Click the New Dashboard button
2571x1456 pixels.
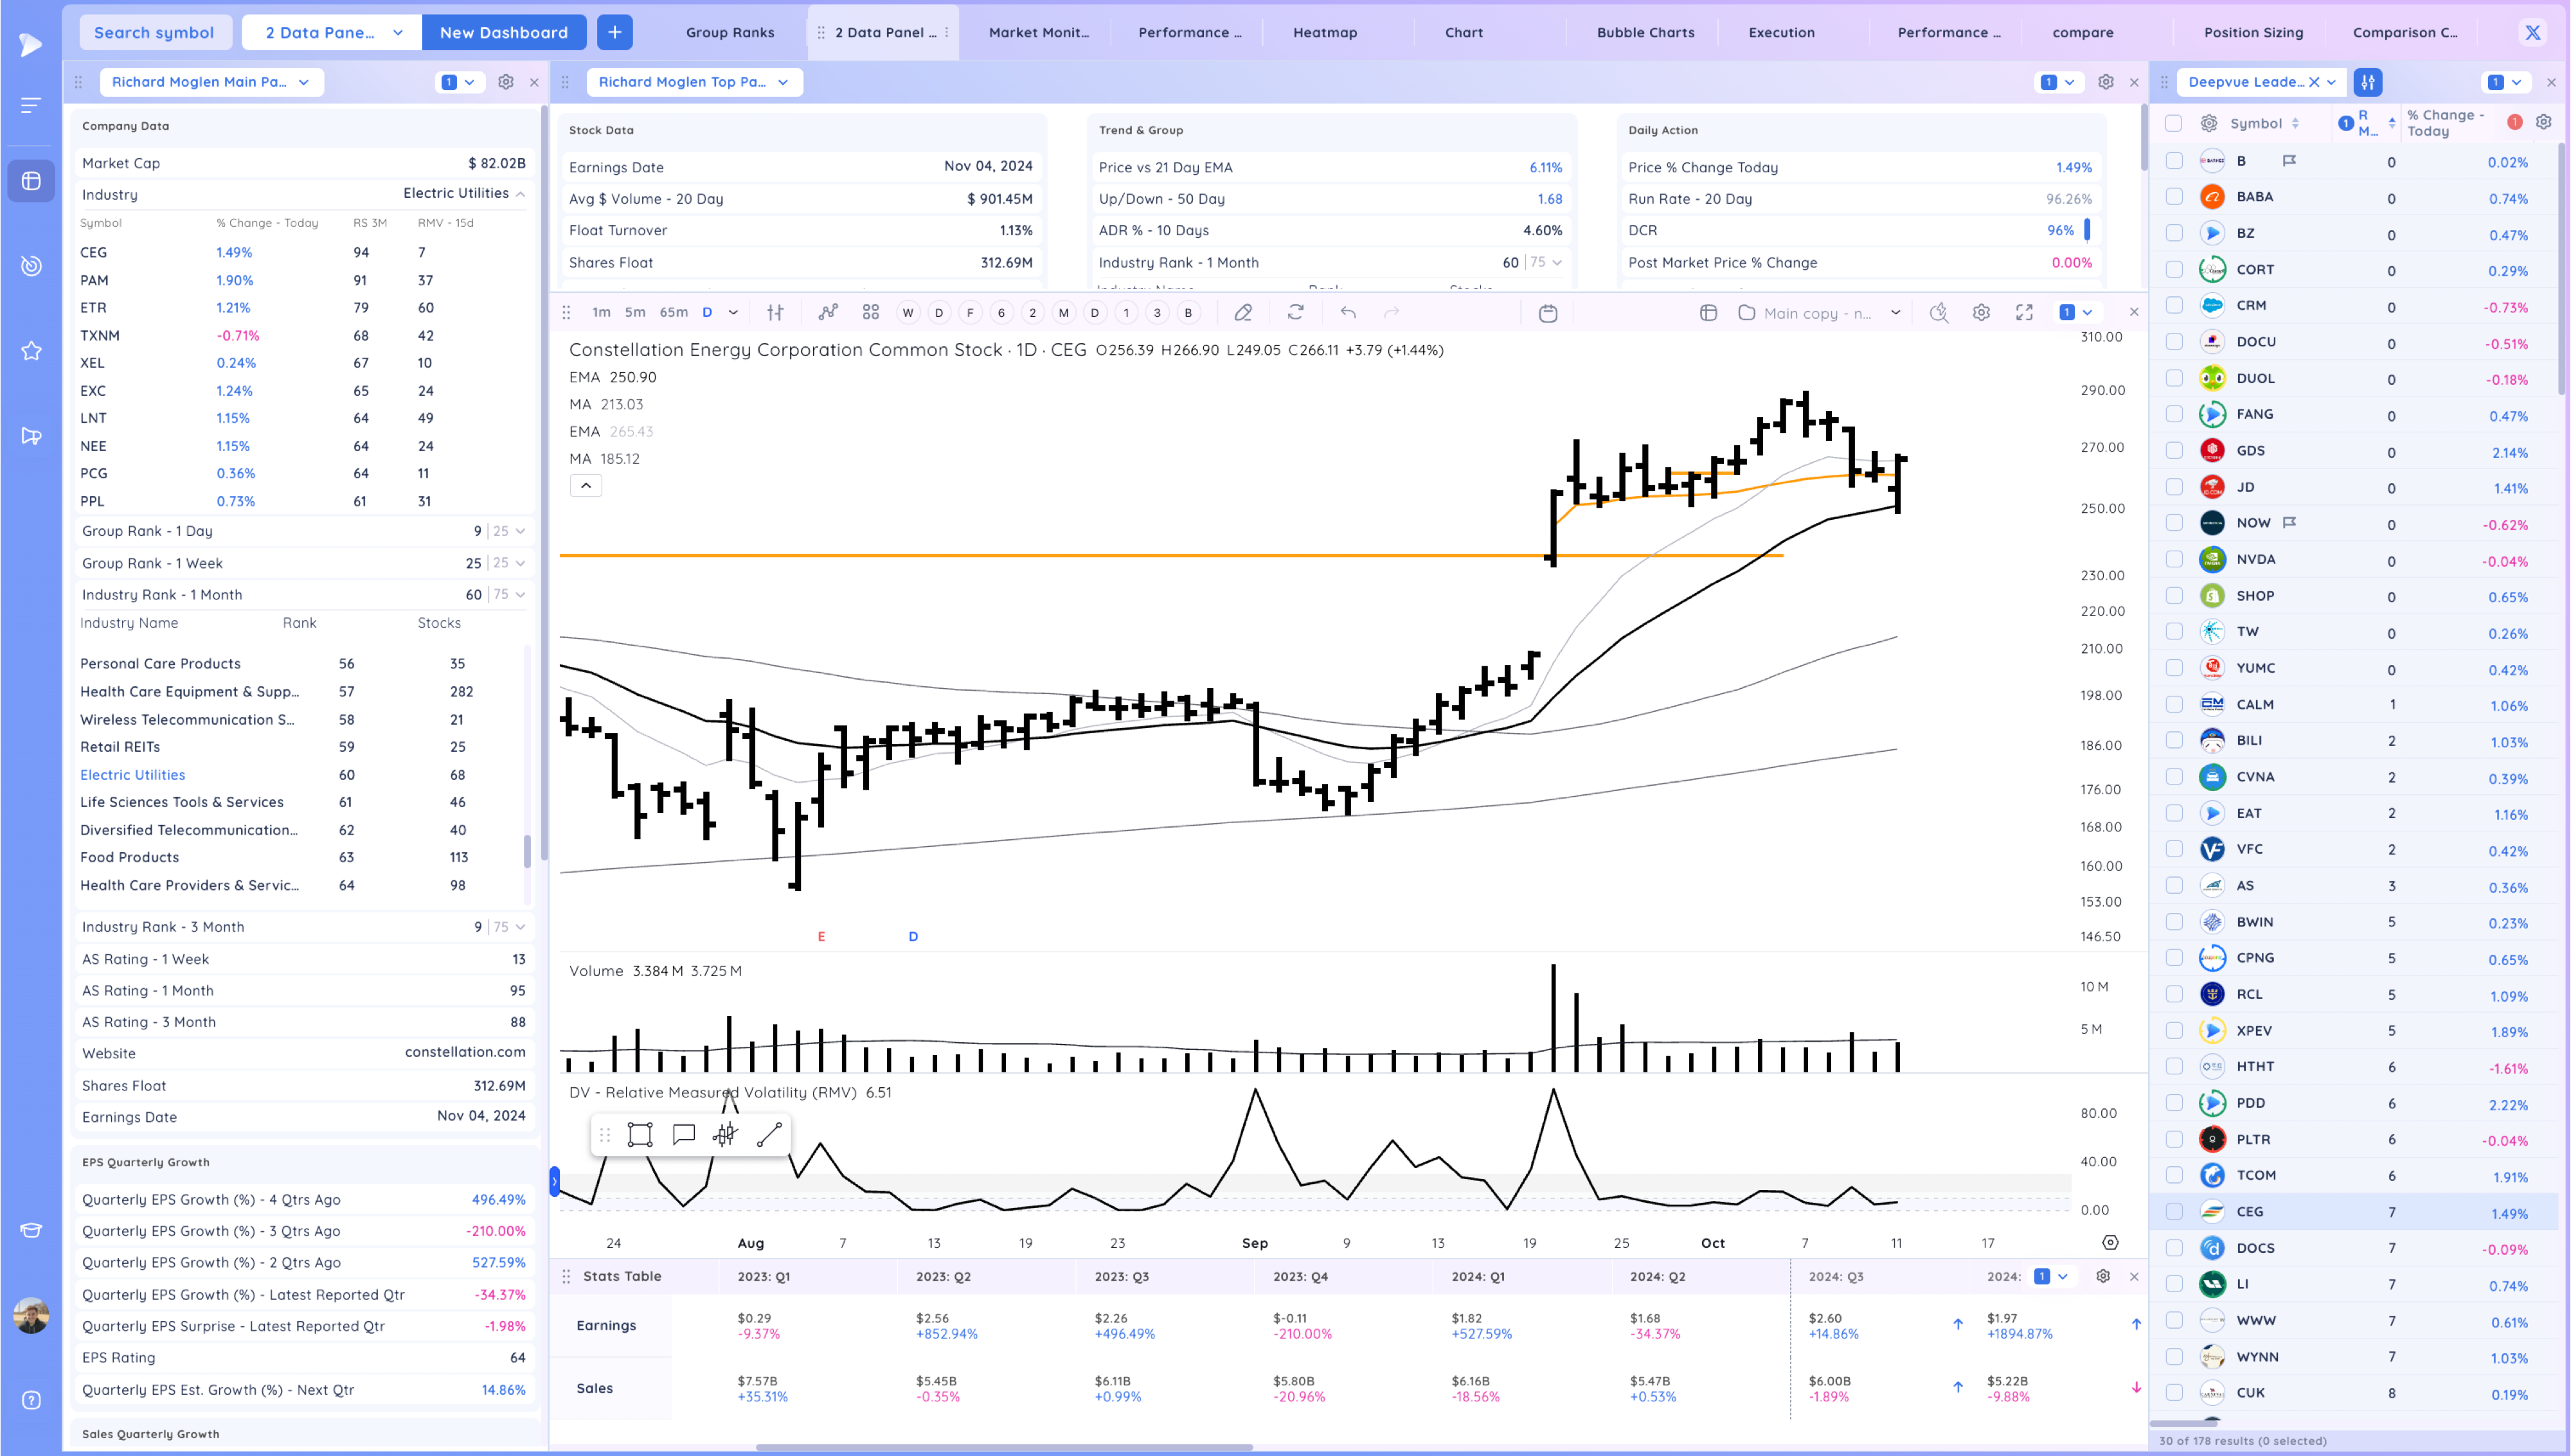pos(503,32)
